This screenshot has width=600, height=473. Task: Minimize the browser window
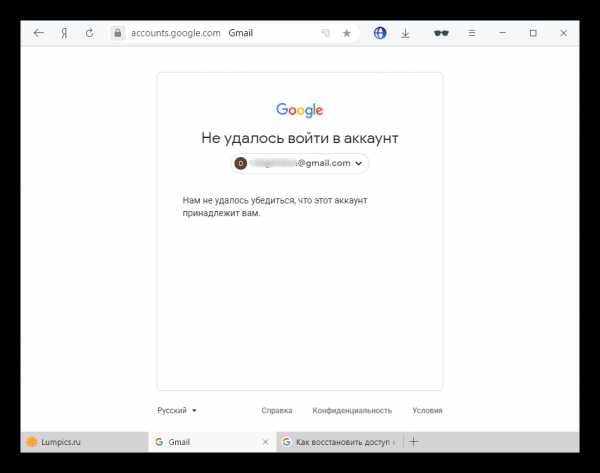[503, 33]
